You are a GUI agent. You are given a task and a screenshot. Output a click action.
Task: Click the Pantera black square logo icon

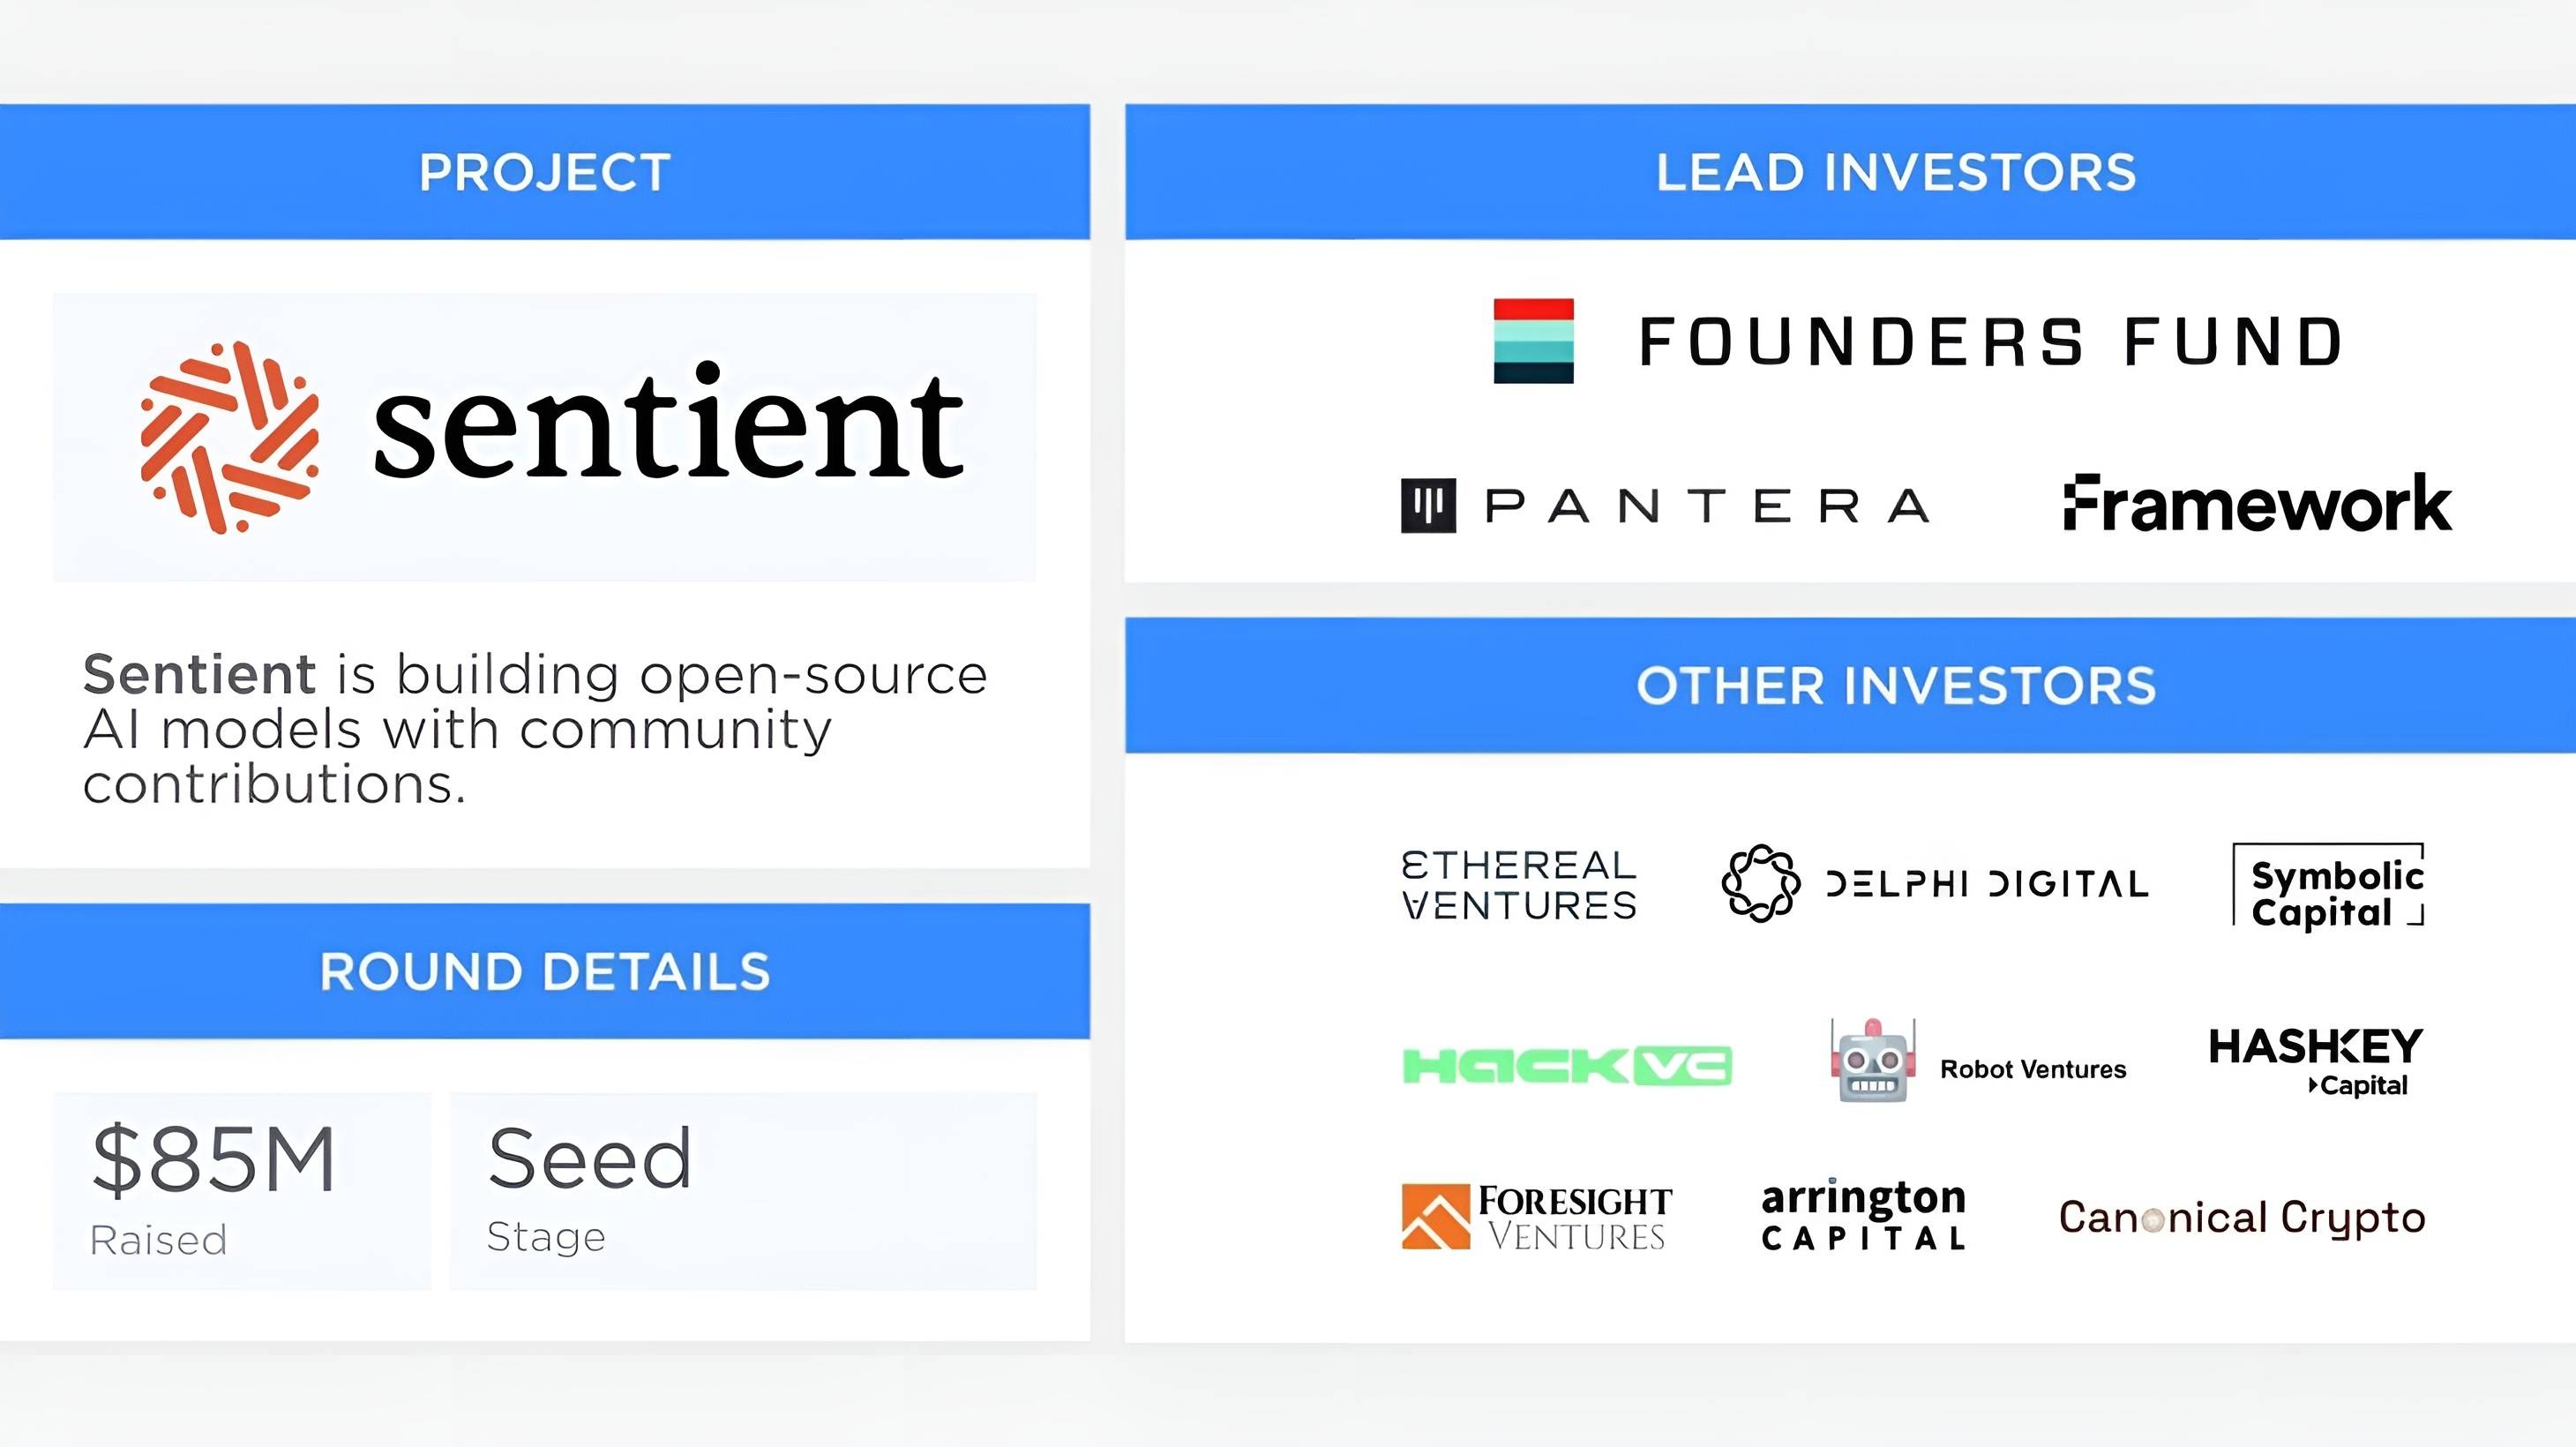click(x=1428, y=506)
